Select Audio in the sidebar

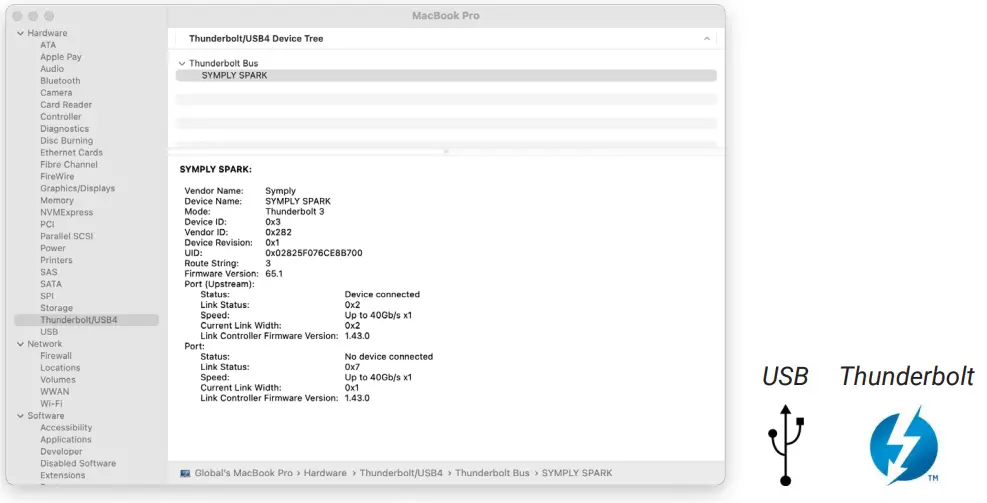point(52,69)
